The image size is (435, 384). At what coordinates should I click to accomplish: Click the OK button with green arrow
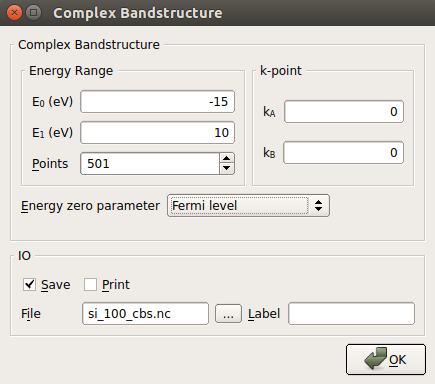point(386,360)
